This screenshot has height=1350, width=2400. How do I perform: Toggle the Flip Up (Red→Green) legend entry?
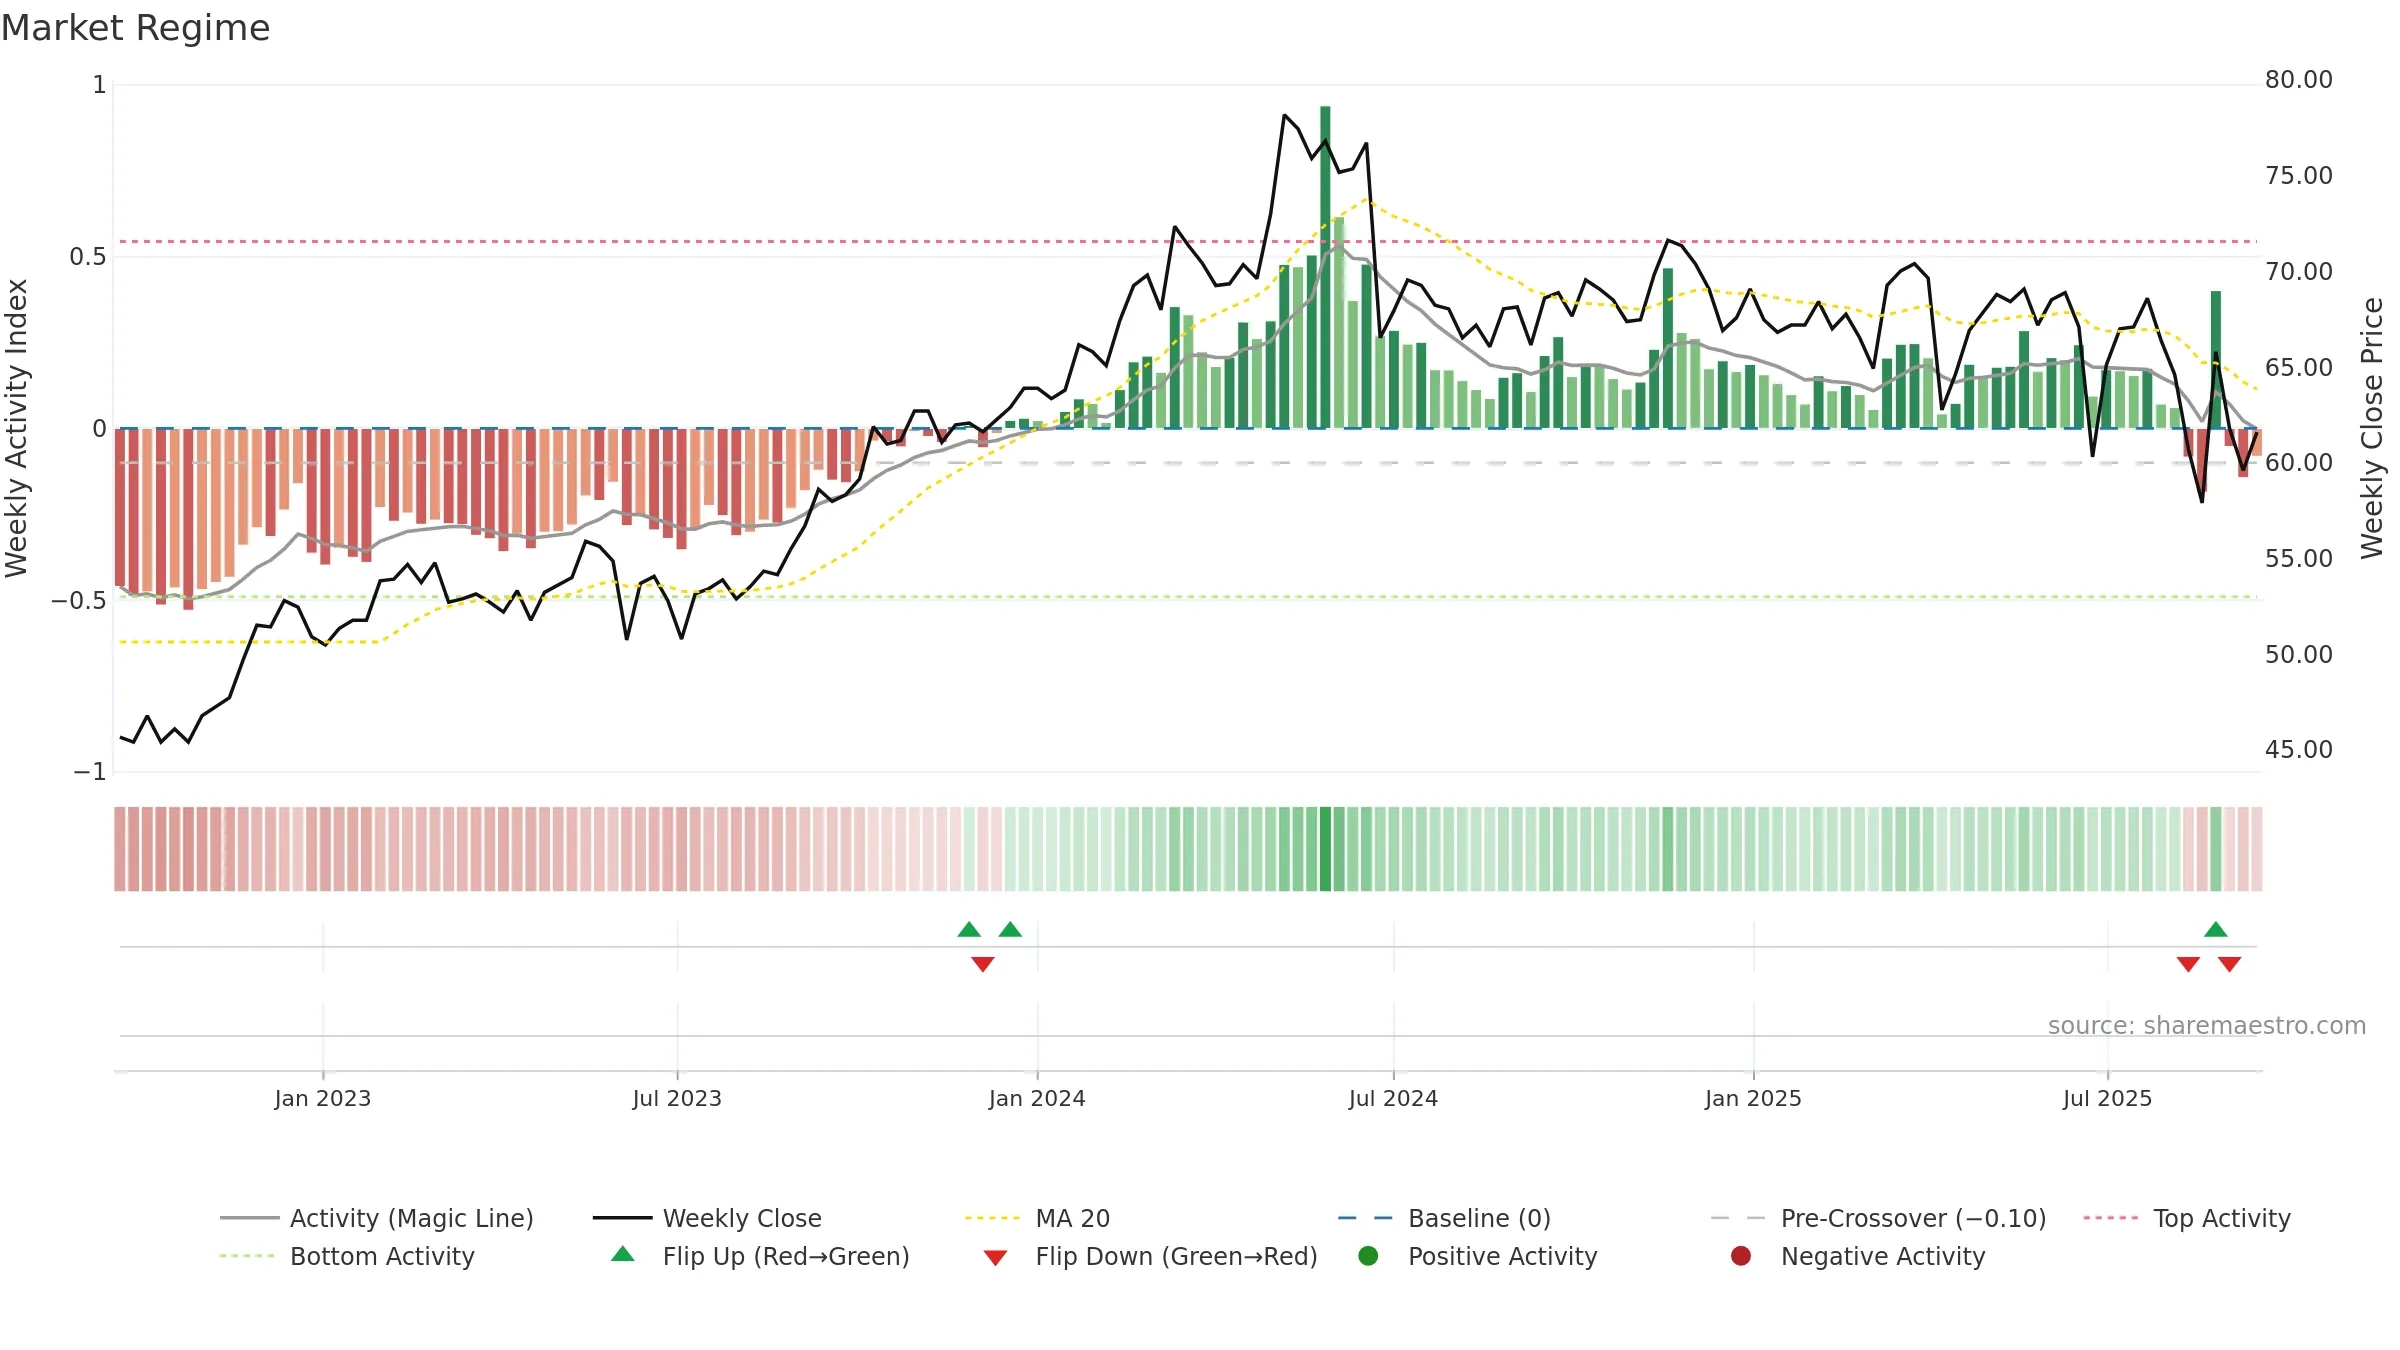(760, 1256)
